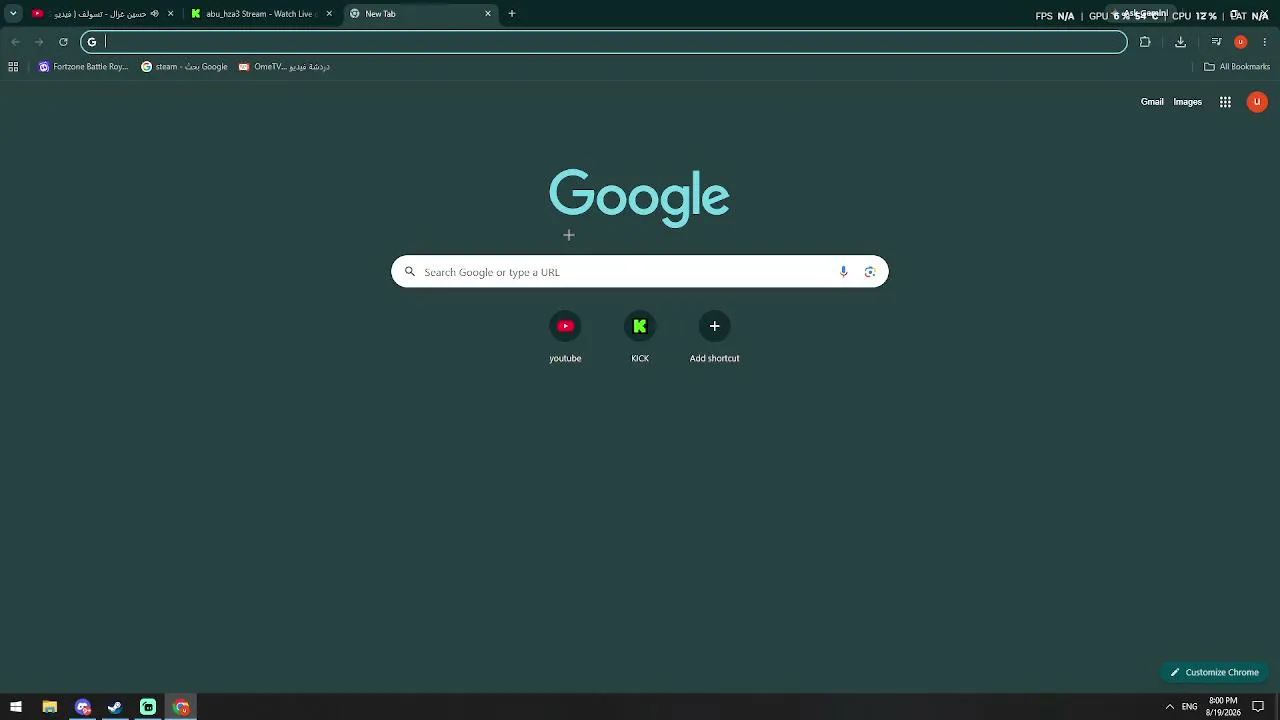Click the Add shortcut button
Screen dimensions: 1280x720
(714, 337)
